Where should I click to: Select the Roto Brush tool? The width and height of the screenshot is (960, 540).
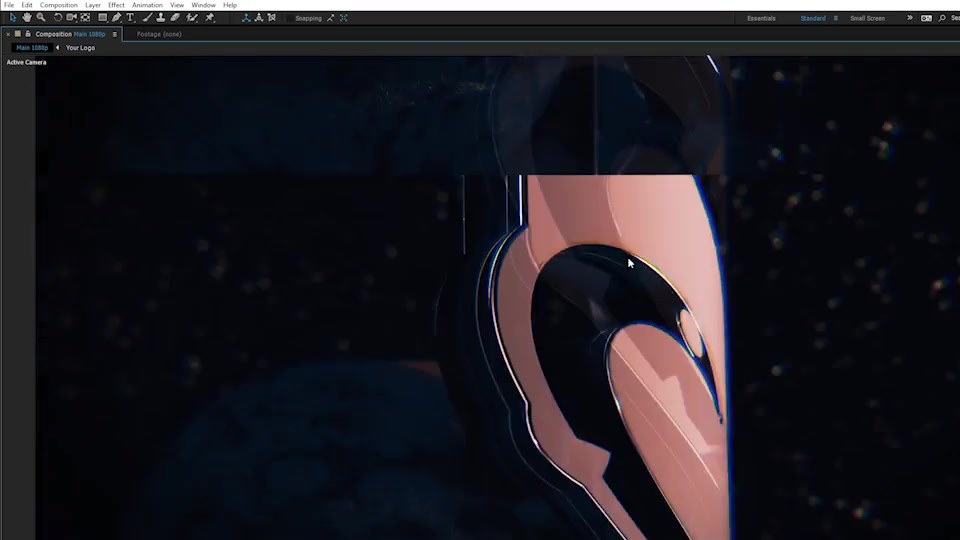192,18
